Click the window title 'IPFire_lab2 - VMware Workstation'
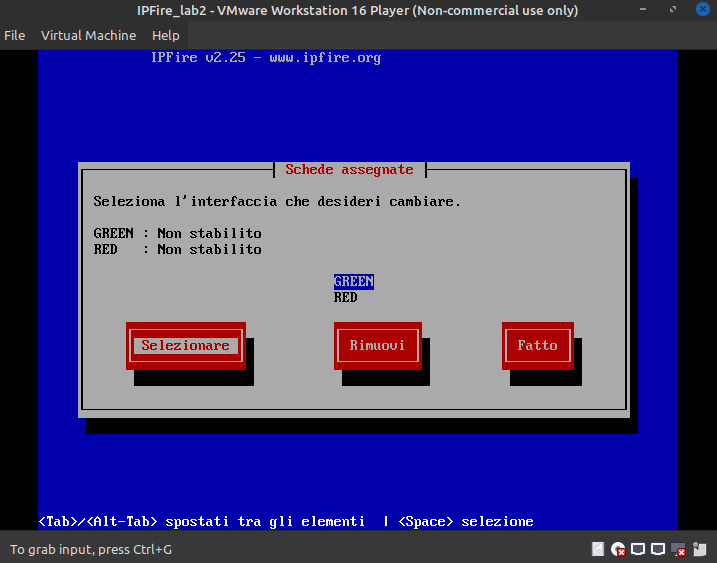Viewport: 717px width, 563px height. pyautogui.click(x=358, y=10)
